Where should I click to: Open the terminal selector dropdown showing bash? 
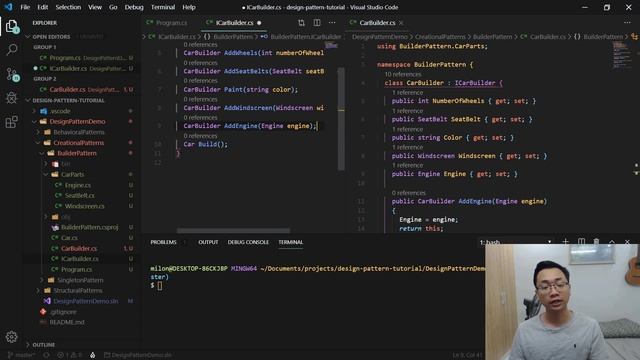516,242
